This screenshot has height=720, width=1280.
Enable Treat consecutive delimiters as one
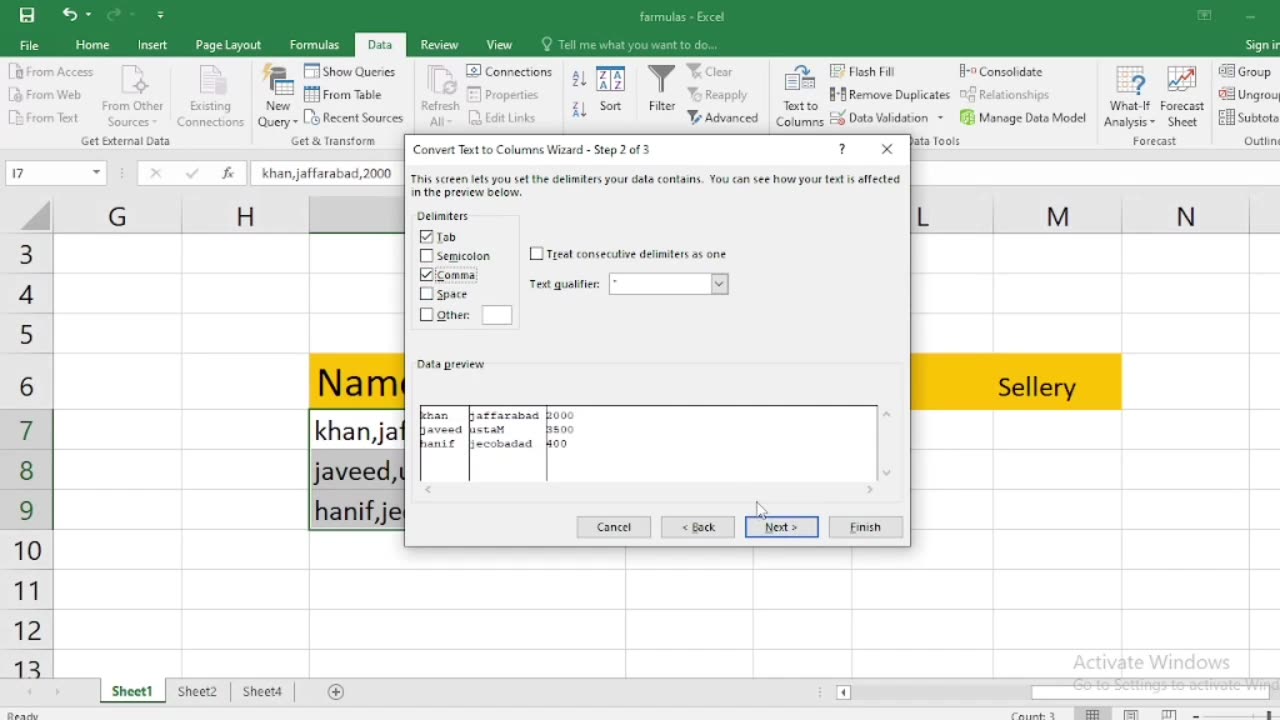click(537, 254)
